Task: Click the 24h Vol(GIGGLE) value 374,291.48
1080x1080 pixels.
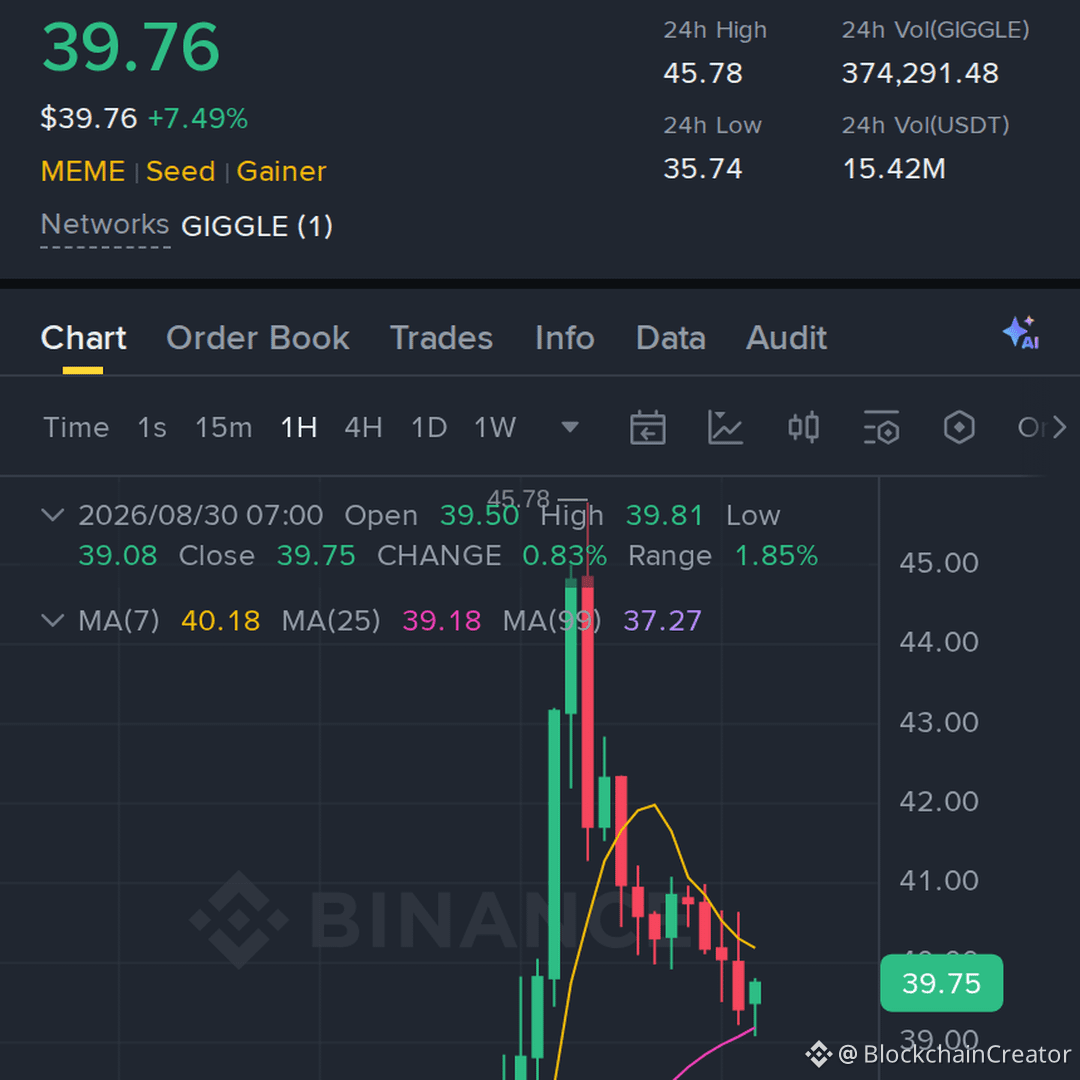Action: pyautogui.click(x=920, y=73)
